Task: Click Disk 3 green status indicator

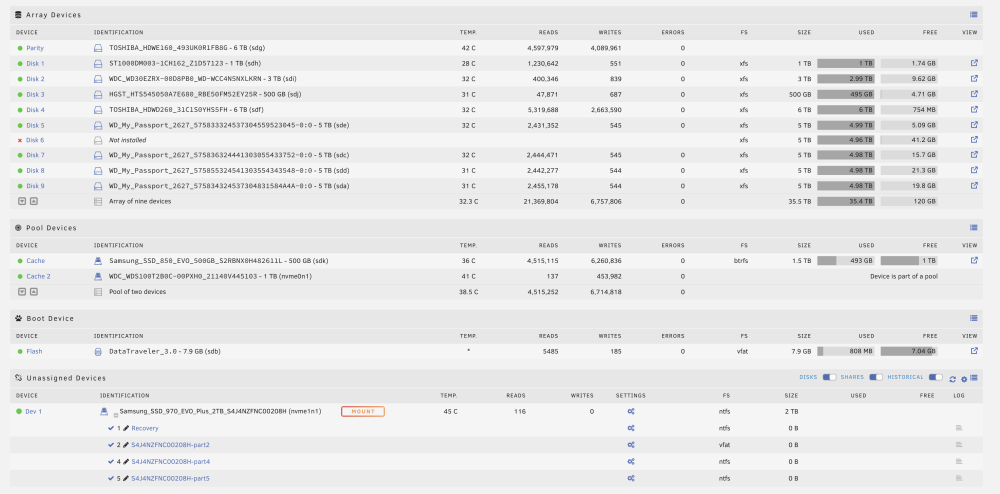Action: [20, 94]
